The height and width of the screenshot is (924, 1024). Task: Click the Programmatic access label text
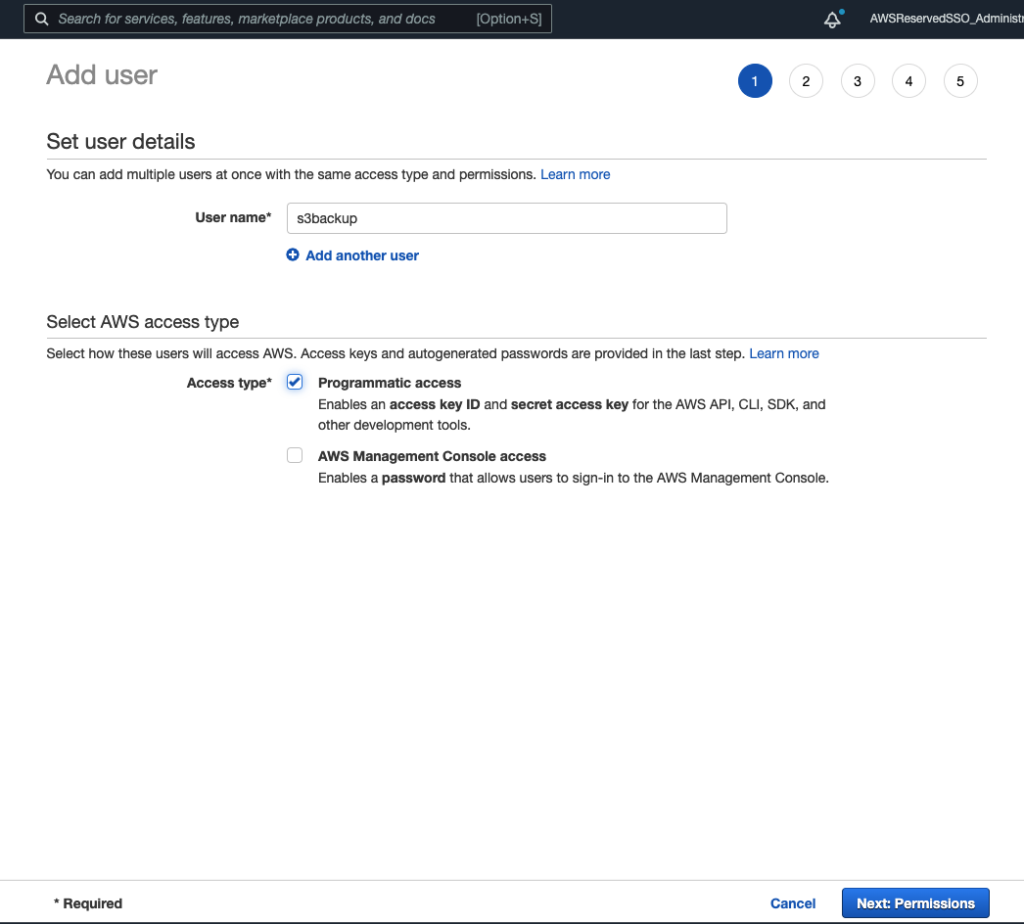click(389, 383)
